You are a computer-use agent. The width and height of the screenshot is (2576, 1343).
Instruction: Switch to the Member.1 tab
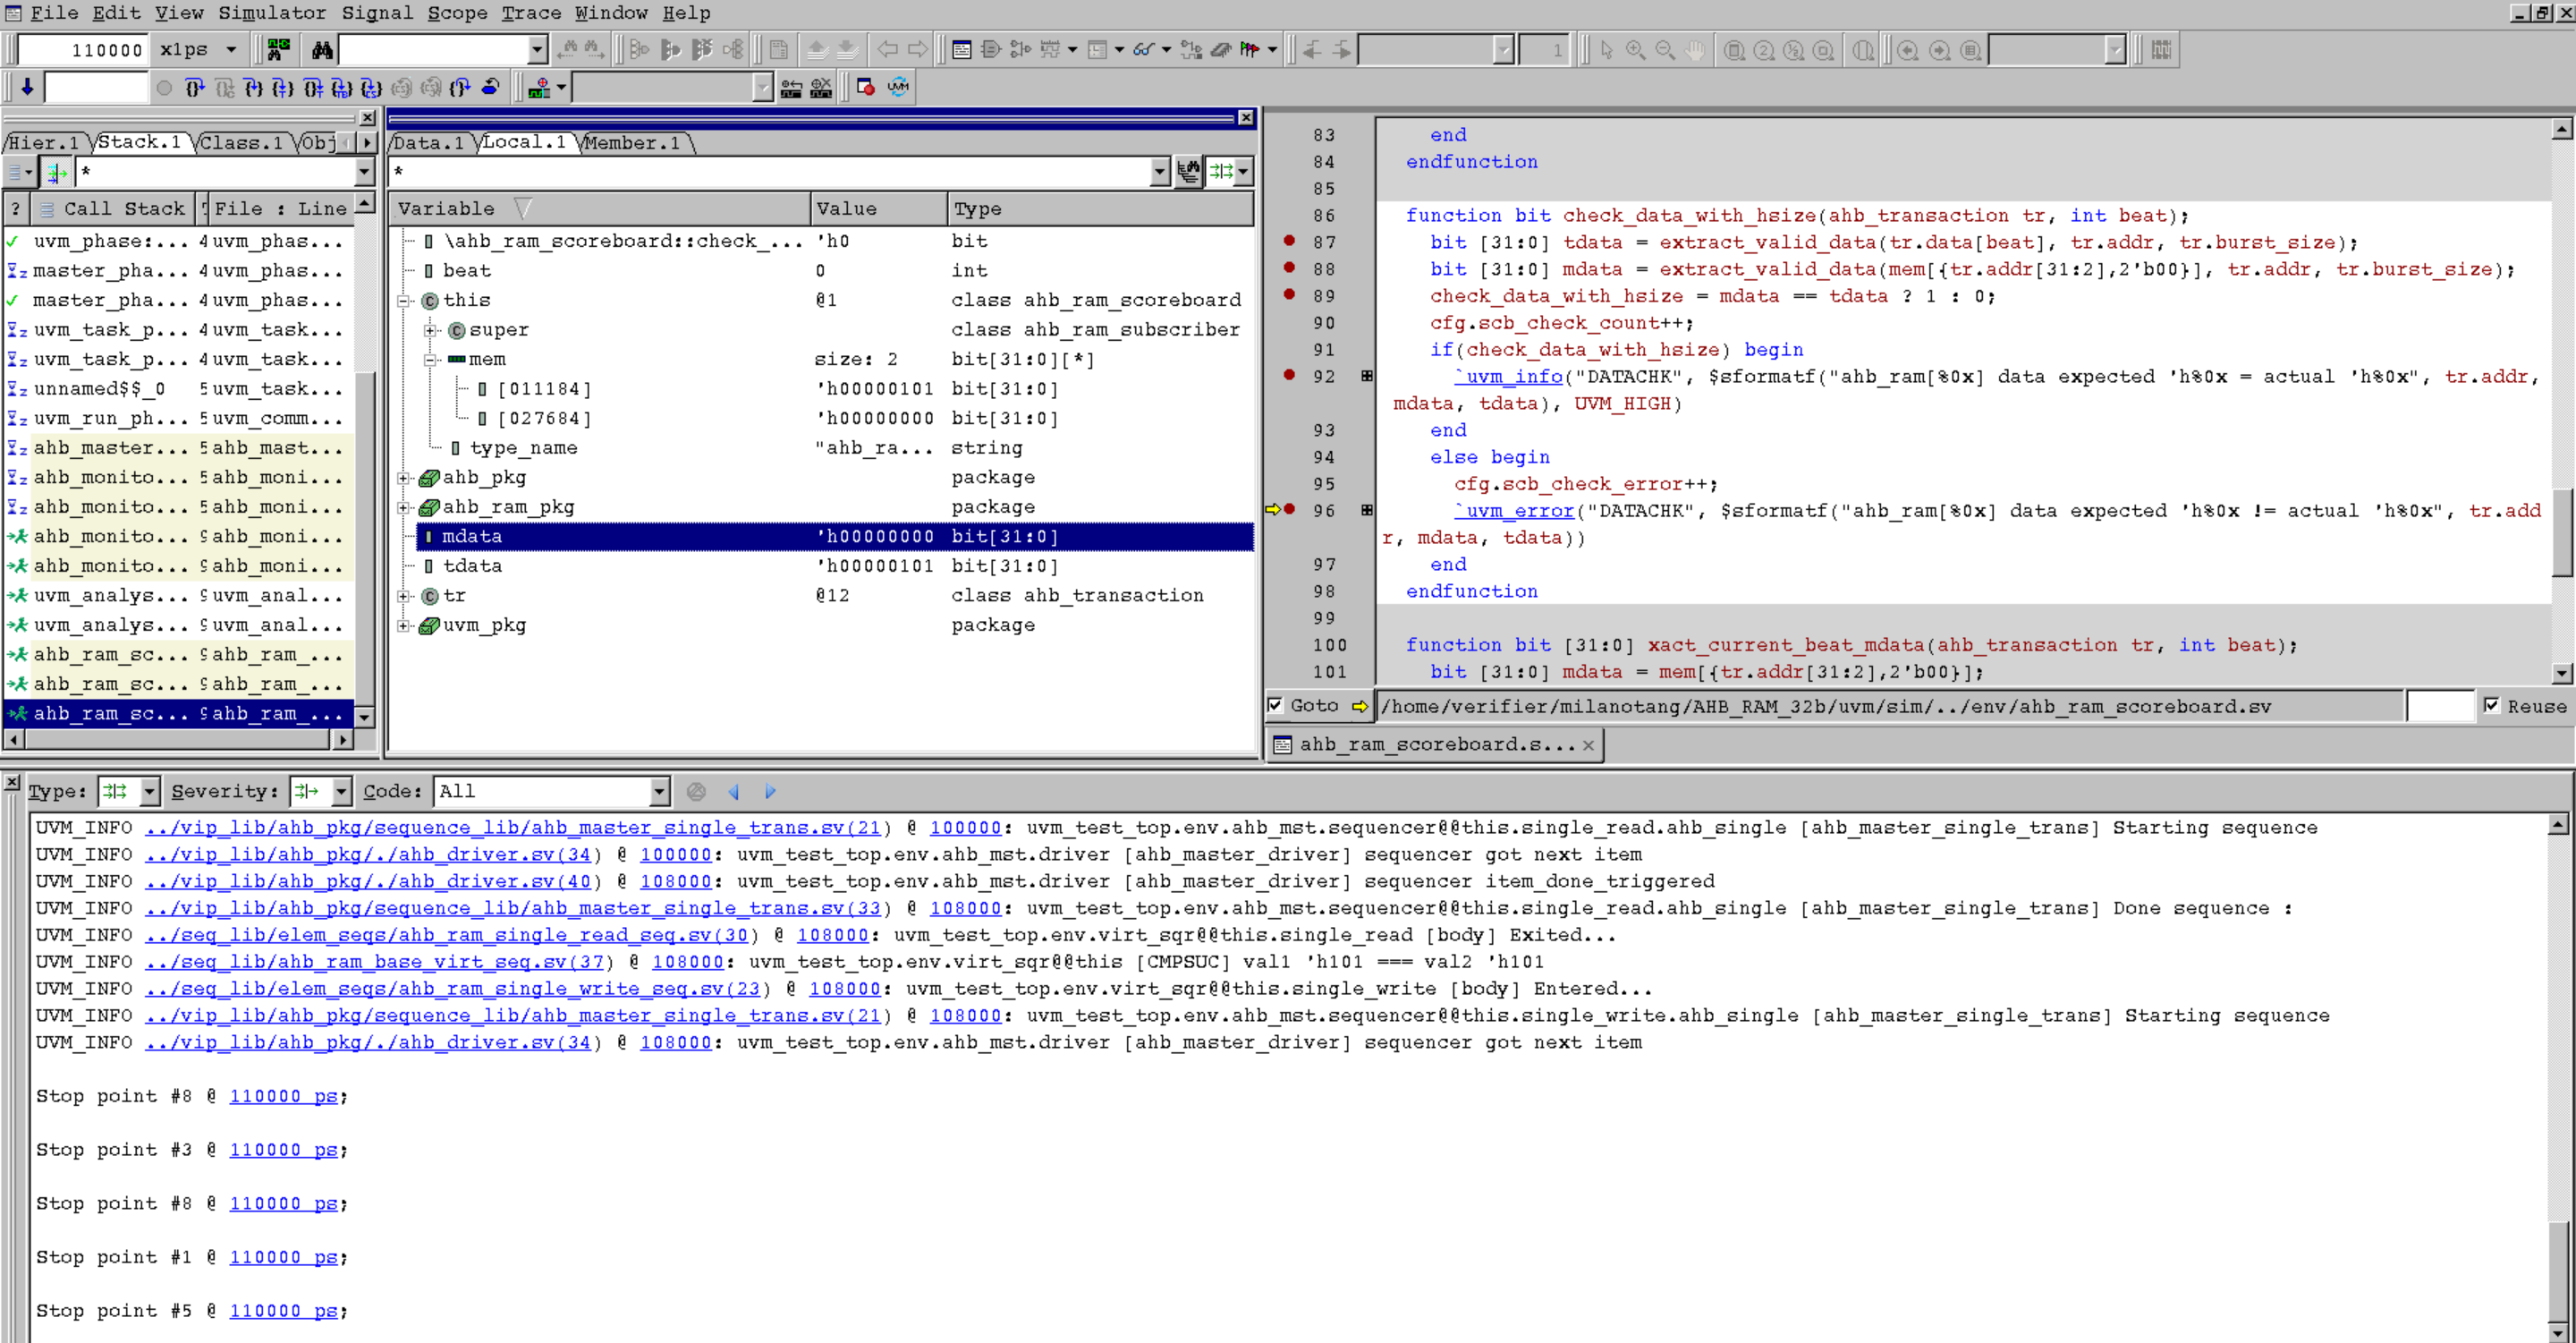(632, 143)
